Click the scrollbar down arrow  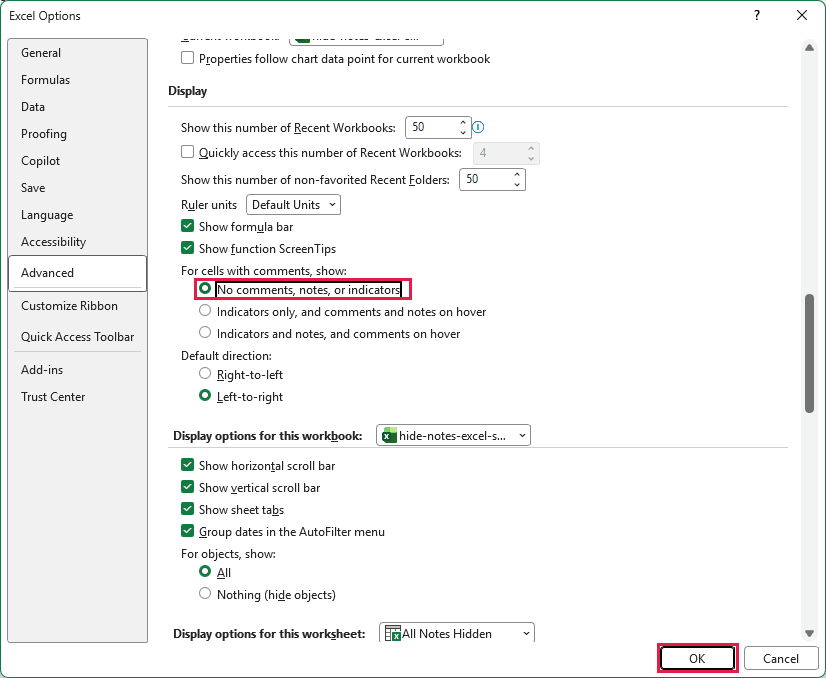[x=810, y=633]
